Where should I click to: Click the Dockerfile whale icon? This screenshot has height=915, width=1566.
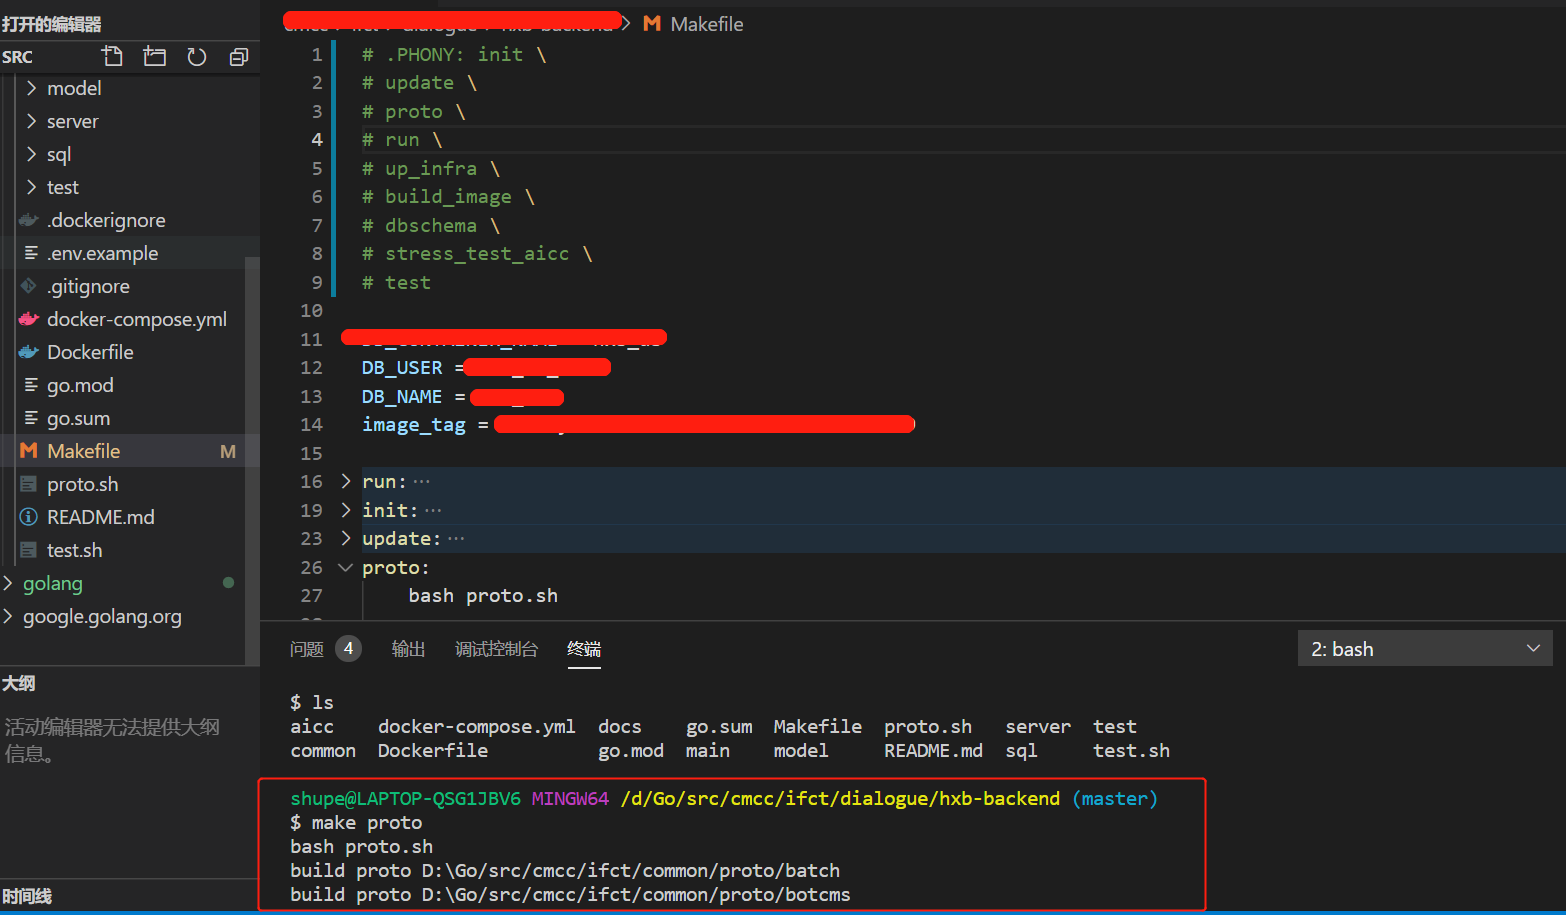click(x=29, y=352)
